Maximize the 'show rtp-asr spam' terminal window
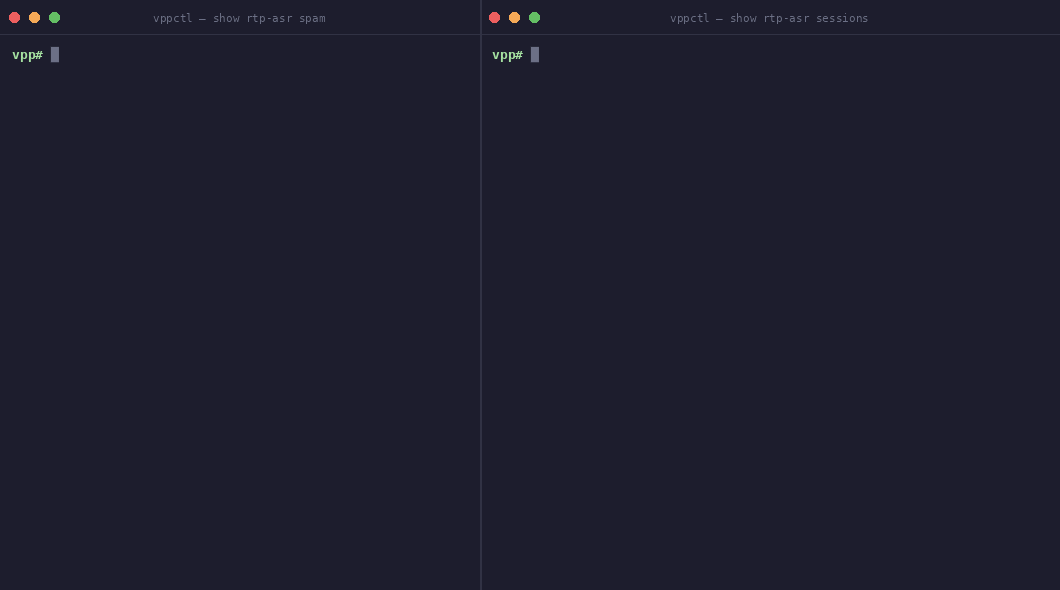This screenshot has height=590, width=1060. tap(55, 18)
